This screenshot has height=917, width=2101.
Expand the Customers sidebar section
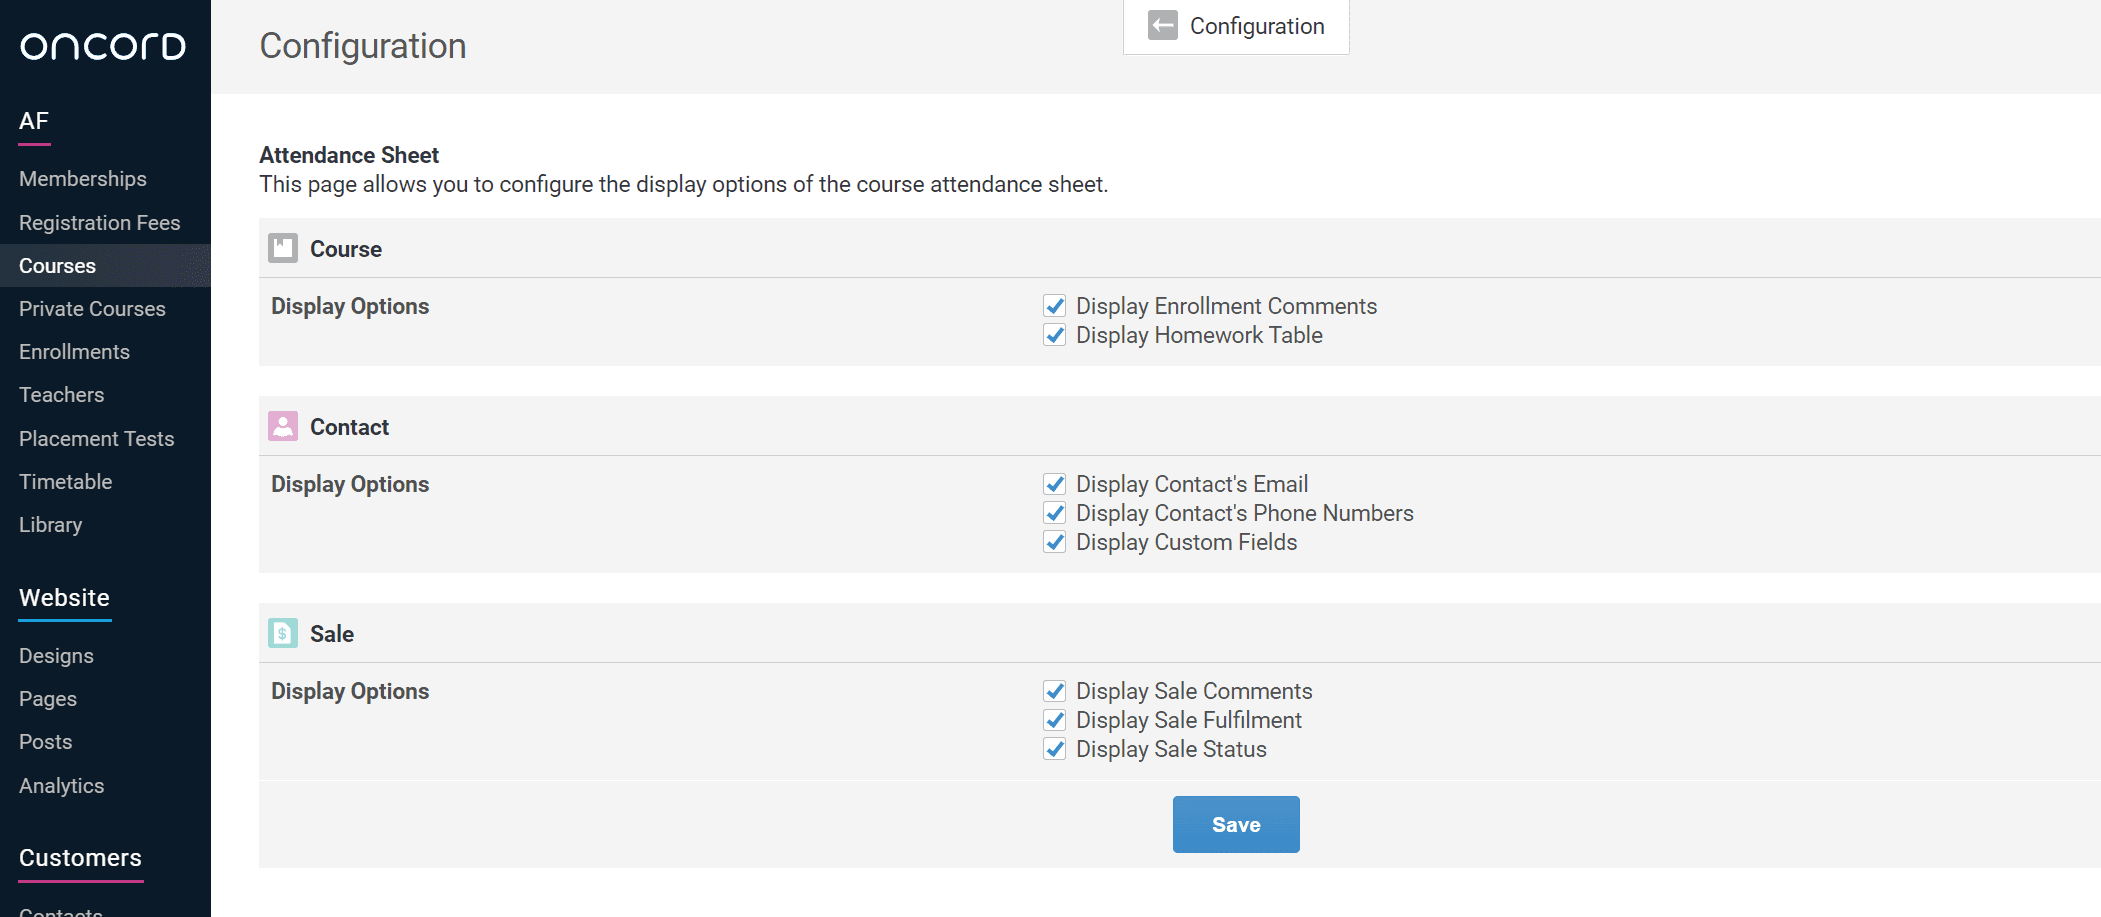[80, 858]
